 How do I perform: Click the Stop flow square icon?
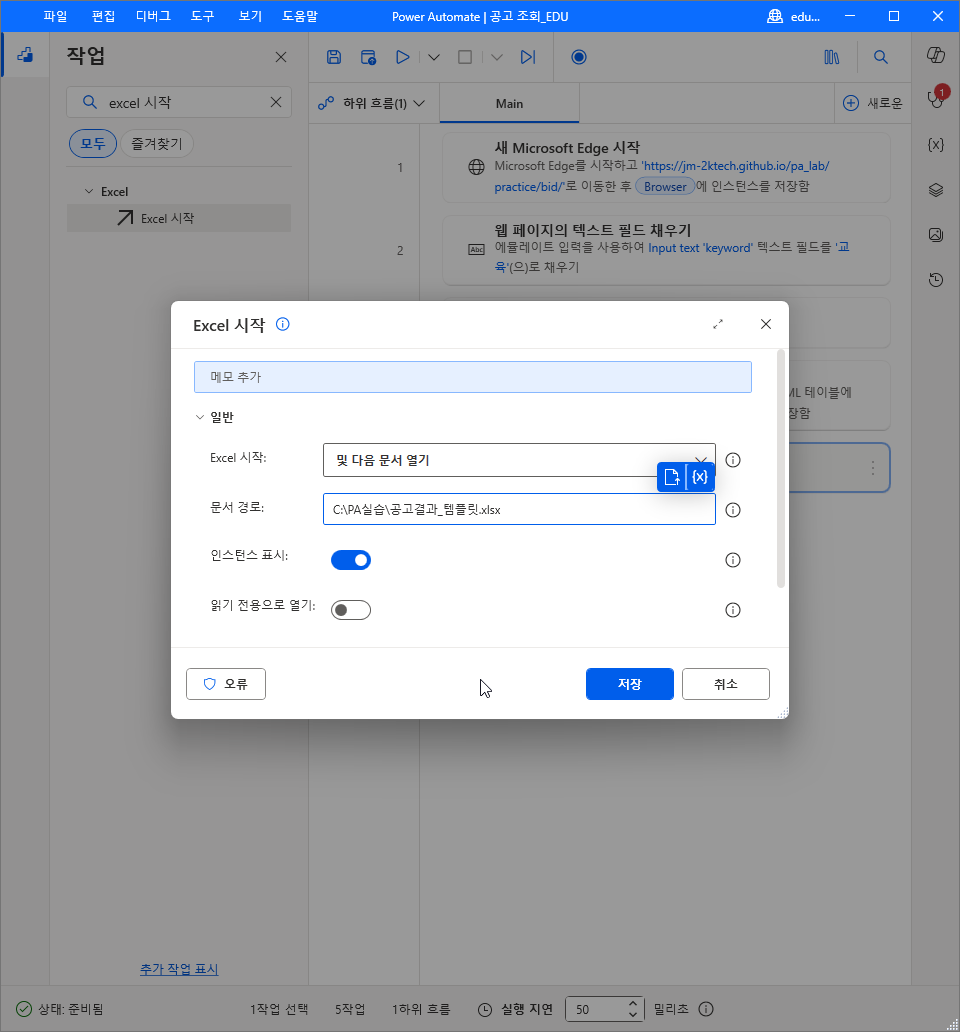(x=465, y=57)
